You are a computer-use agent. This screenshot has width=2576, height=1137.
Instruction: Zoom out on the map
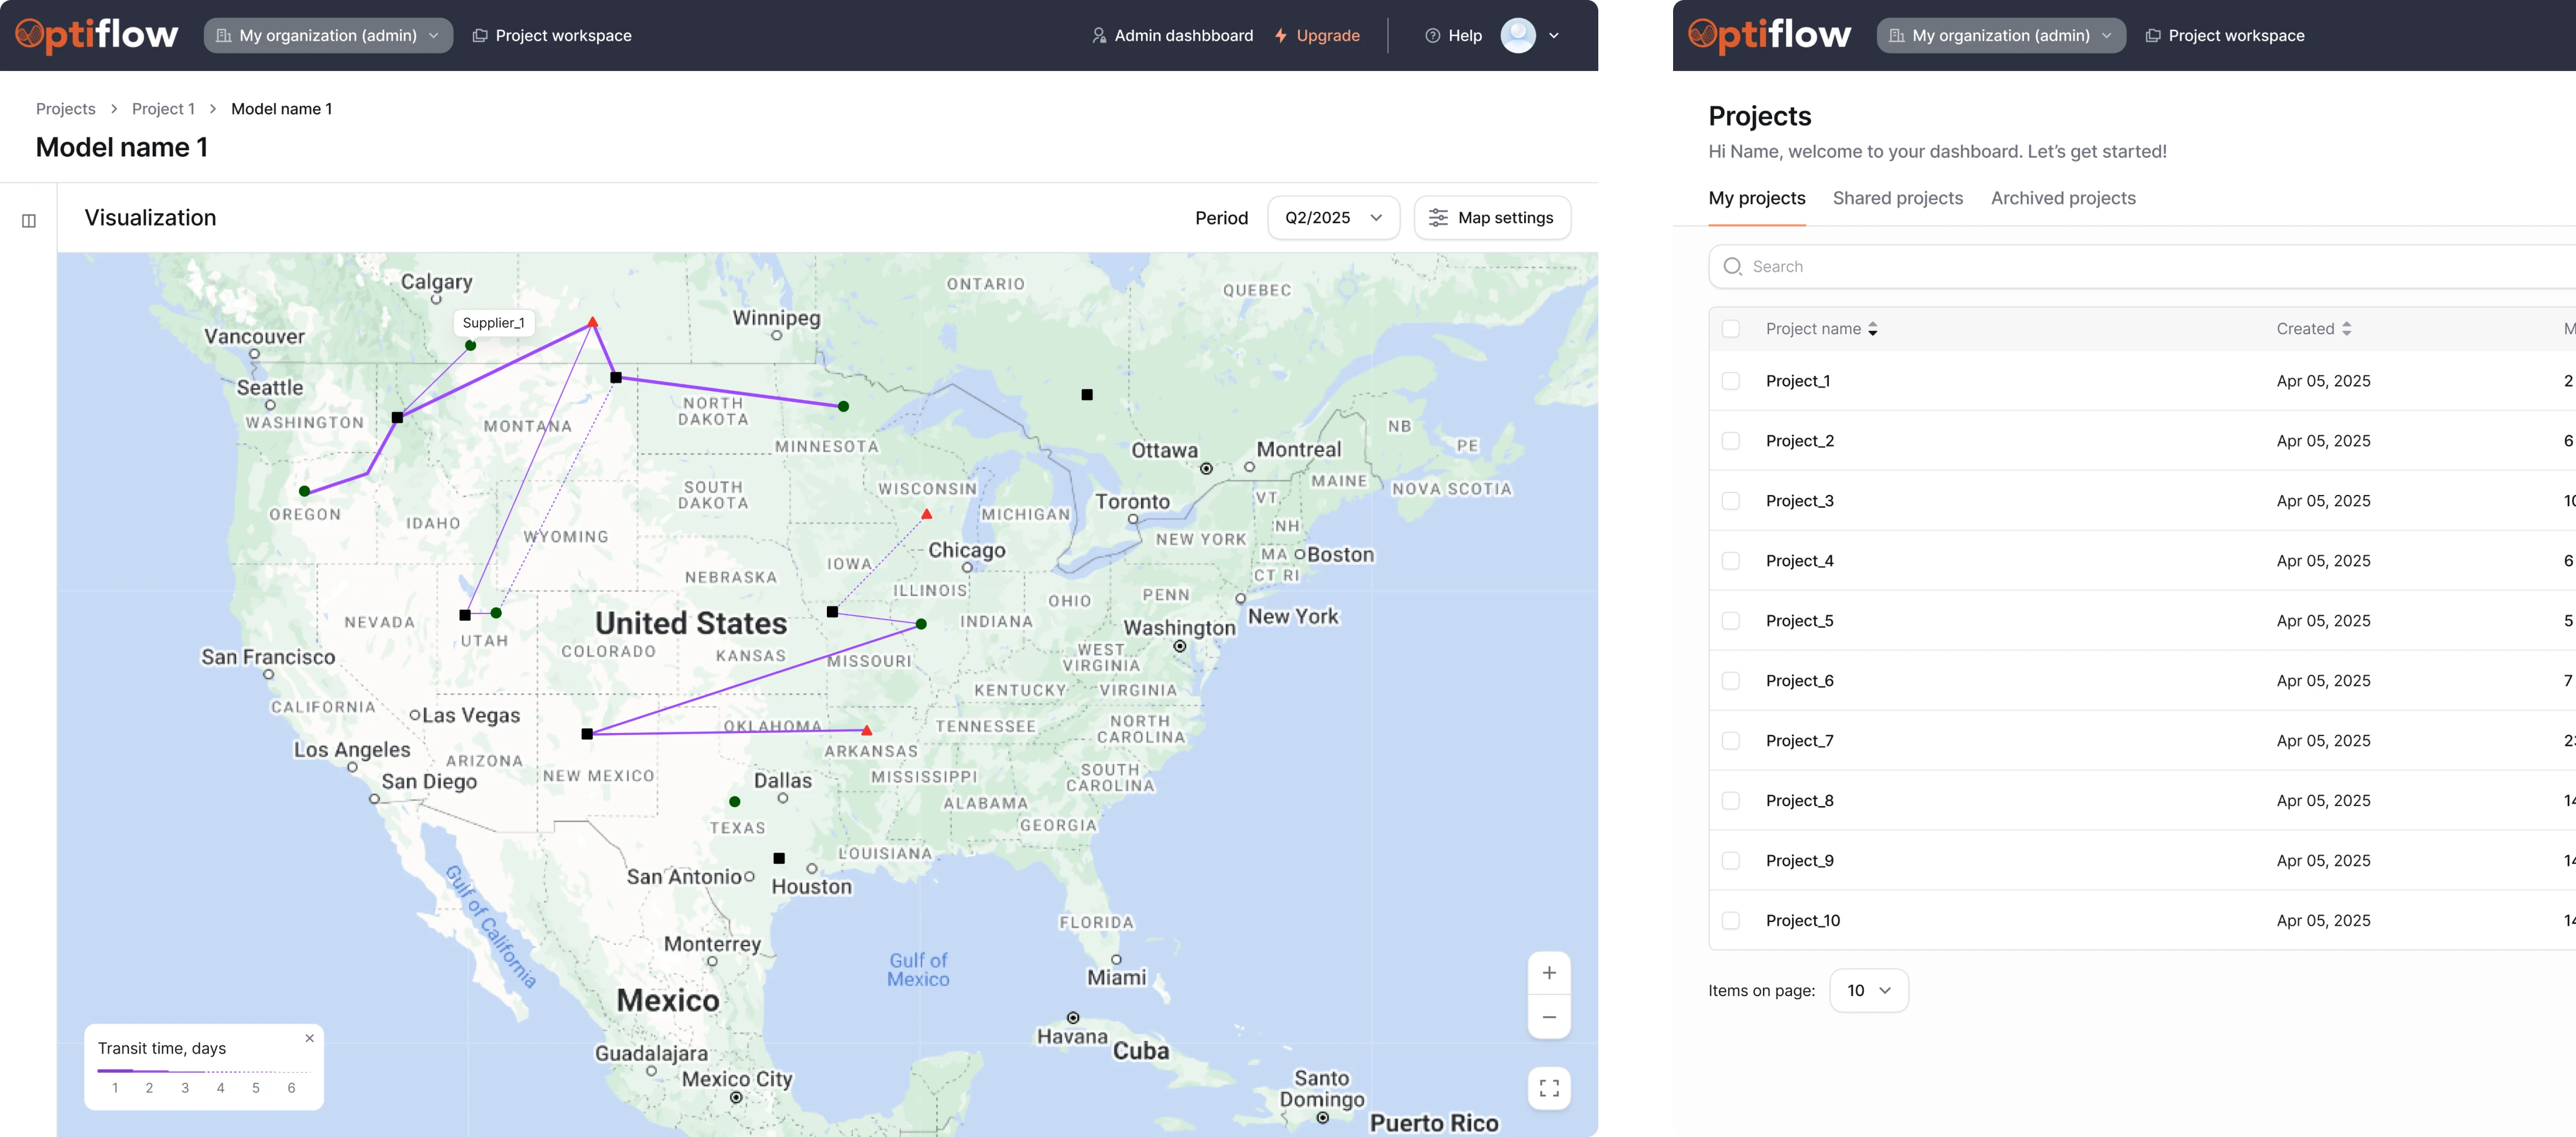click(1548, 1017)
